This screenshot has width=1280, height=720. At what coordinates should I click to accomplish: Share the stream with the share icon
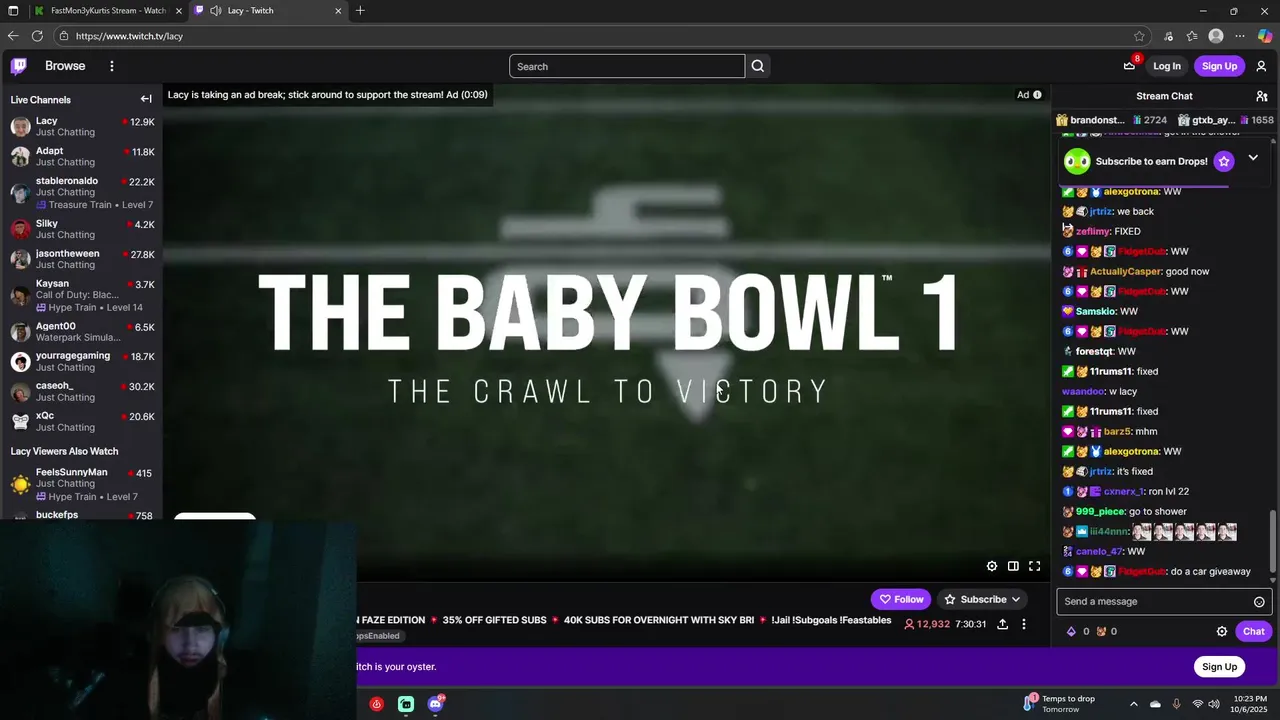coord(1003,624)
